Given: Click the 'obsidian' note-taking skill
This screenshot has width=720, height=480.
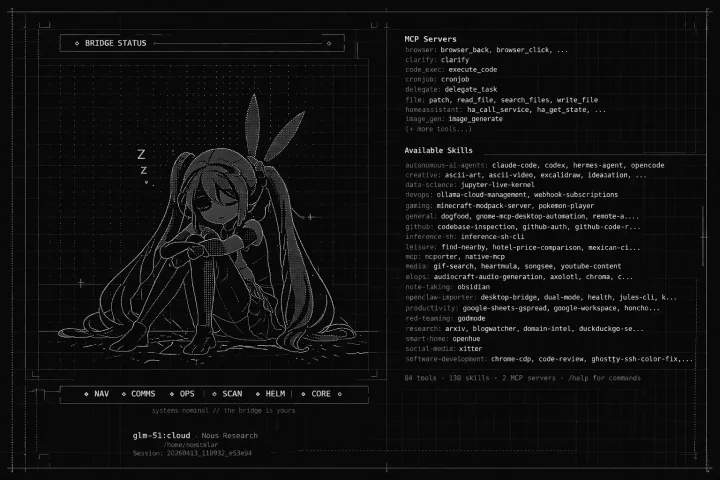Looking at the screenshot, I should 473,287.
